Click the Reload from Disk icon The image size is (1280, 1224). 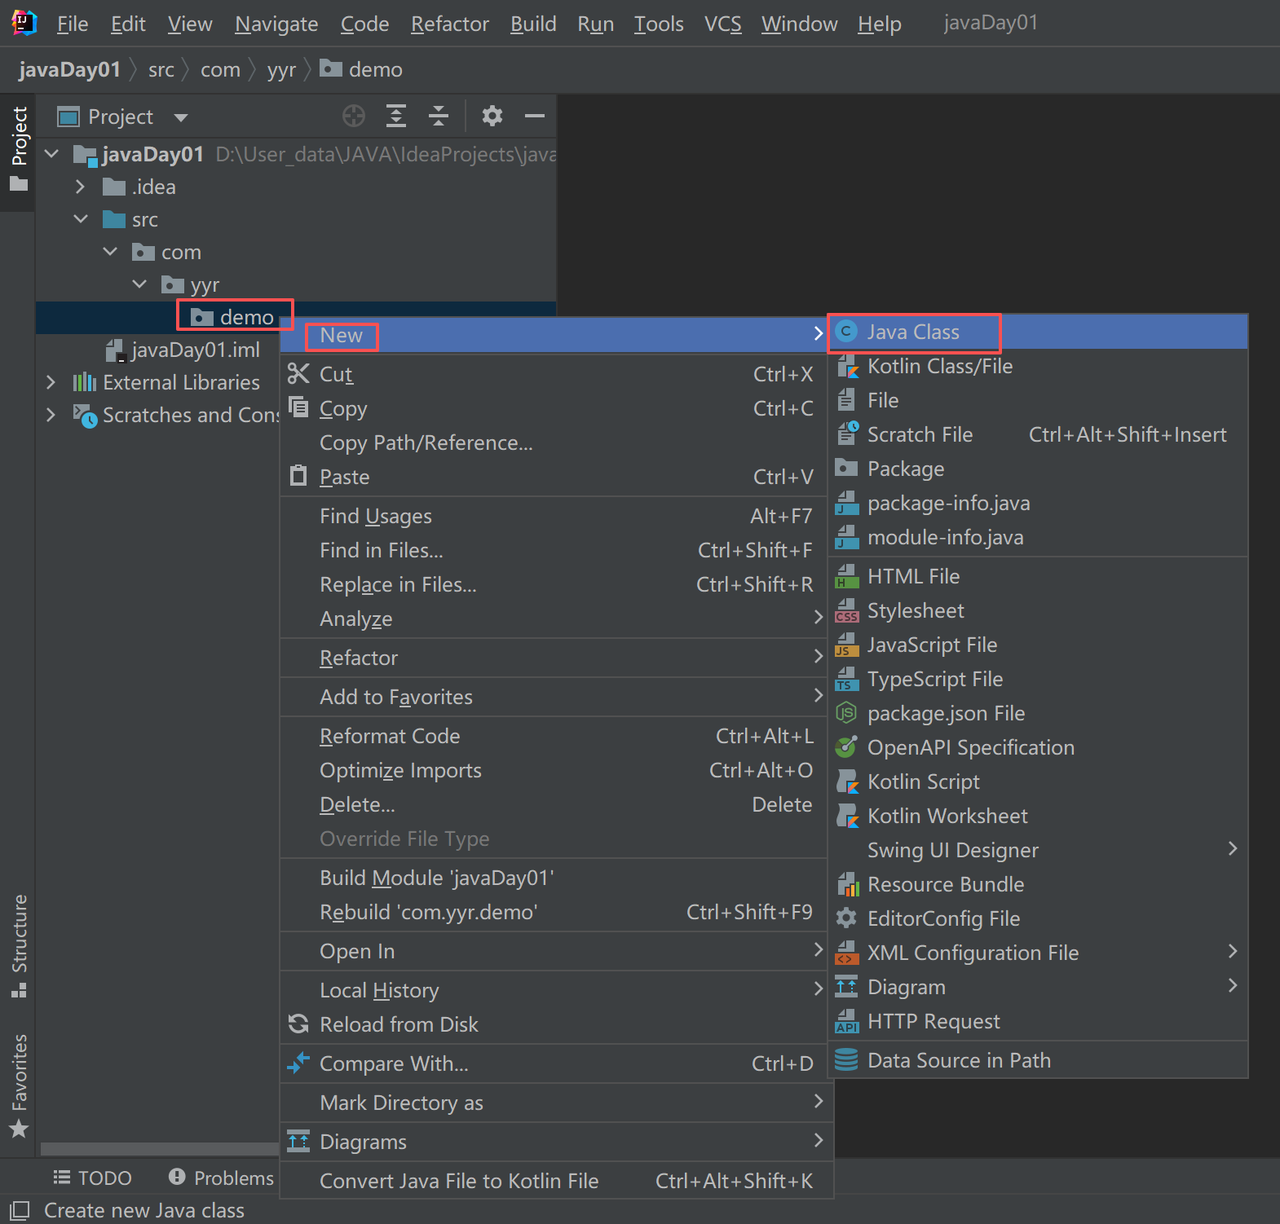tap(298, 1024)
